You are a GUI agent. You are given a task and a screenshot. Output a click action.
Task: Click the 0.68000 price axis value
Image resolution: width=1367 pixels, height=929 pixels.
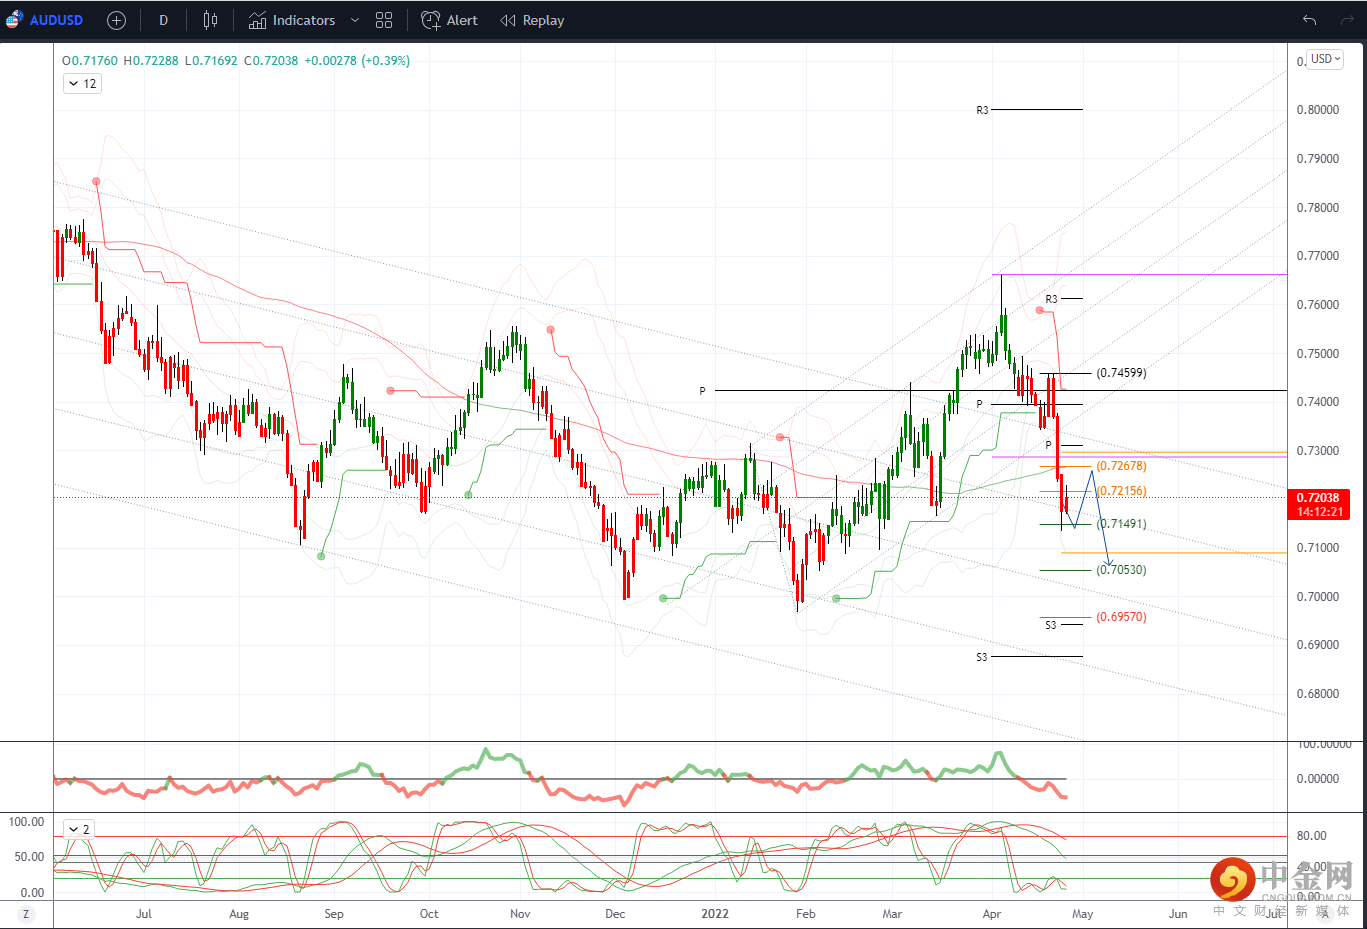[1318, 694]
